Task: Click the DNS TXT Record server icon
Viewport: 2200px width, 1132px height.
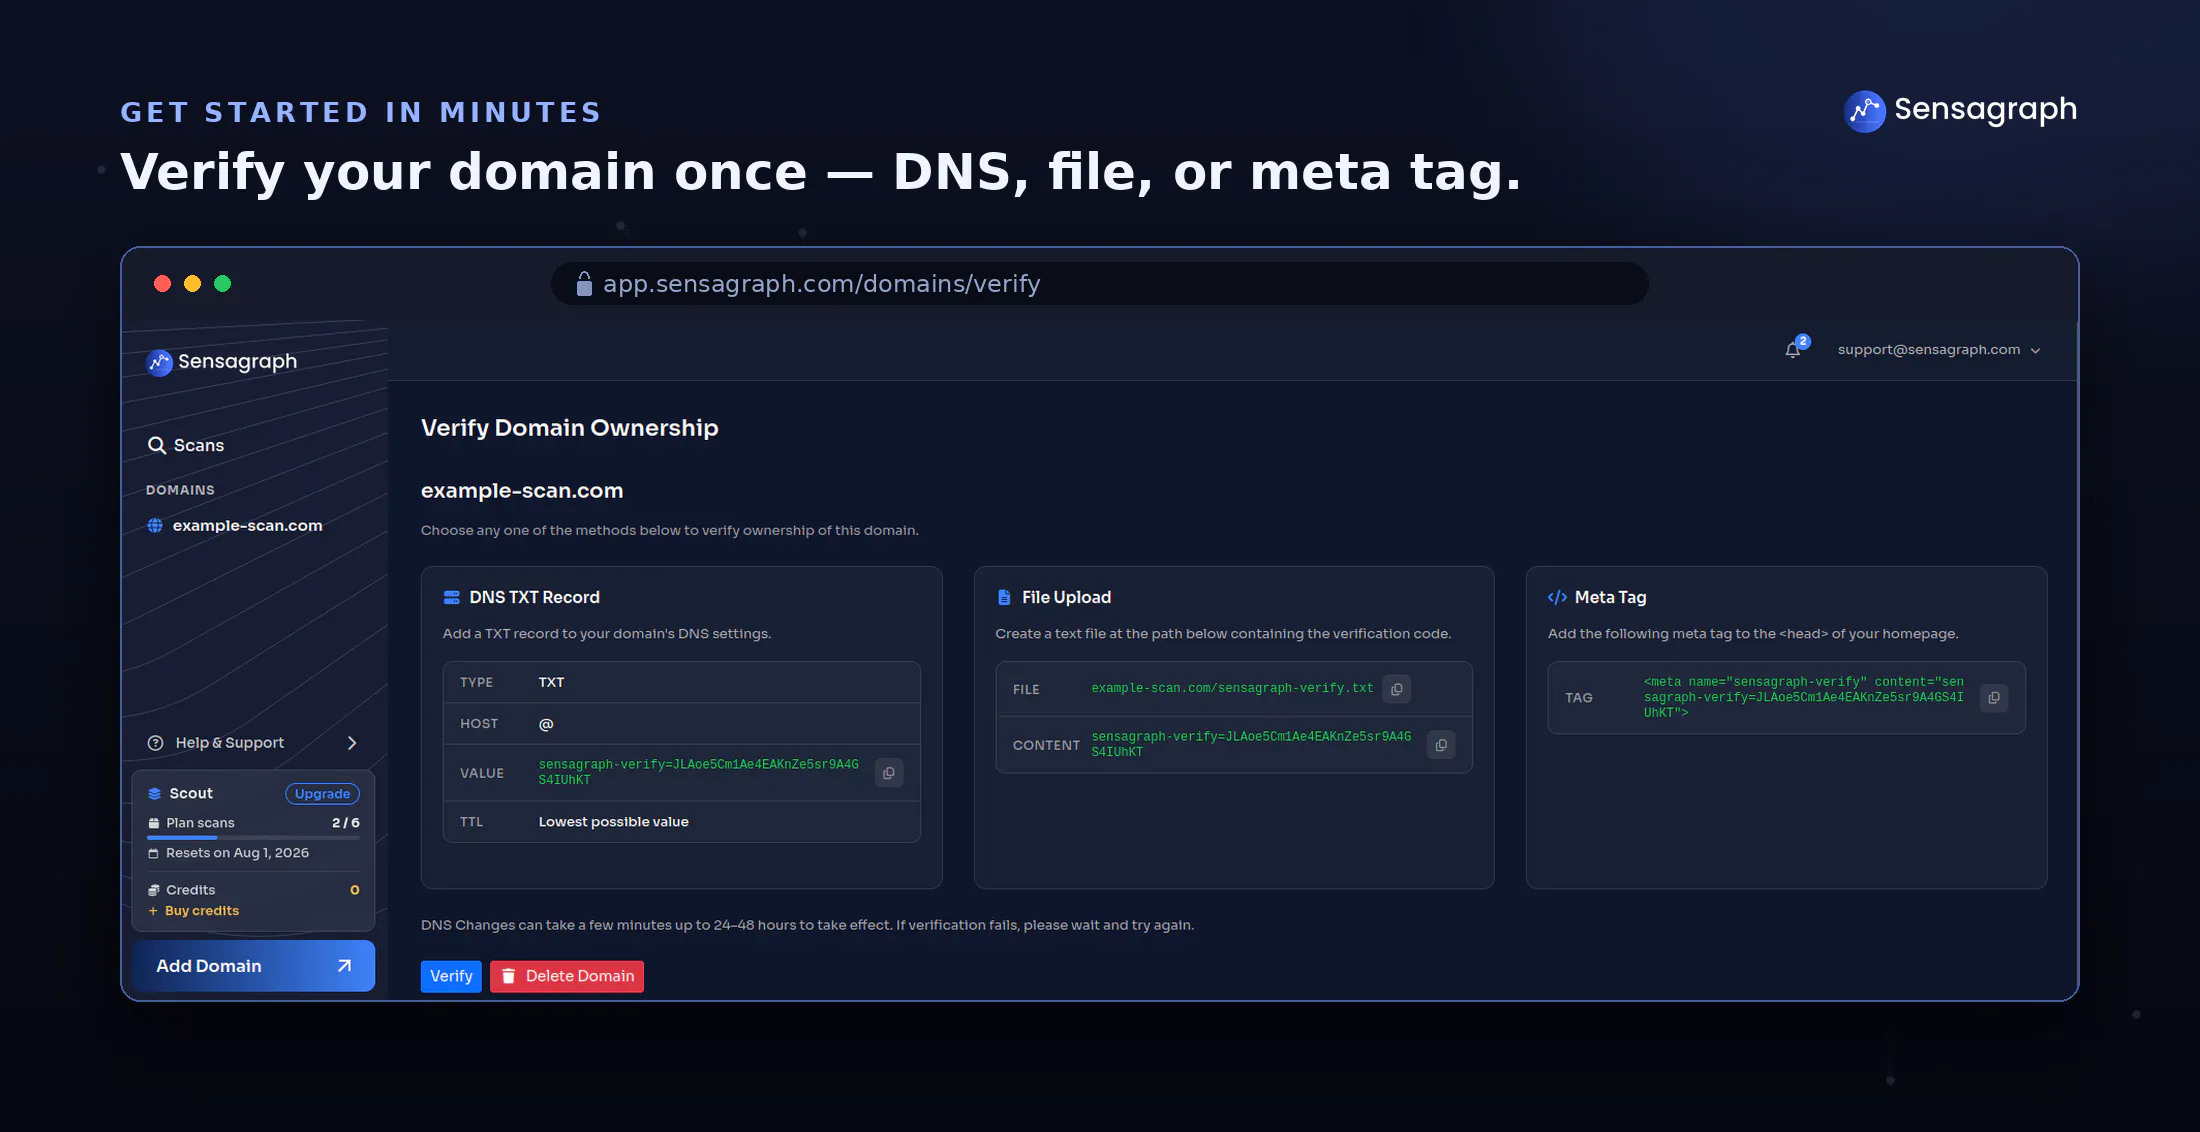Action: click(x=452, y=598)
